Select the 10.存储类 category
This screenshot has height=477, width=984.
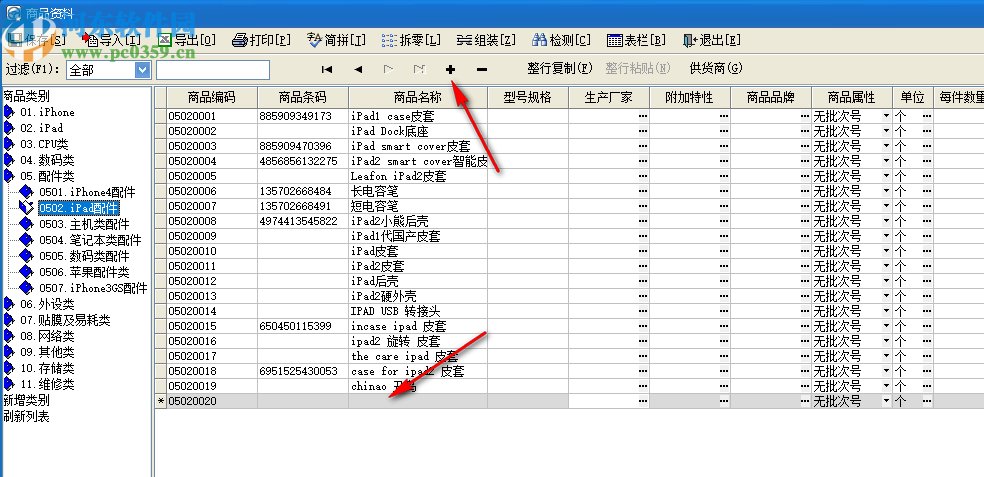point(47,368)
